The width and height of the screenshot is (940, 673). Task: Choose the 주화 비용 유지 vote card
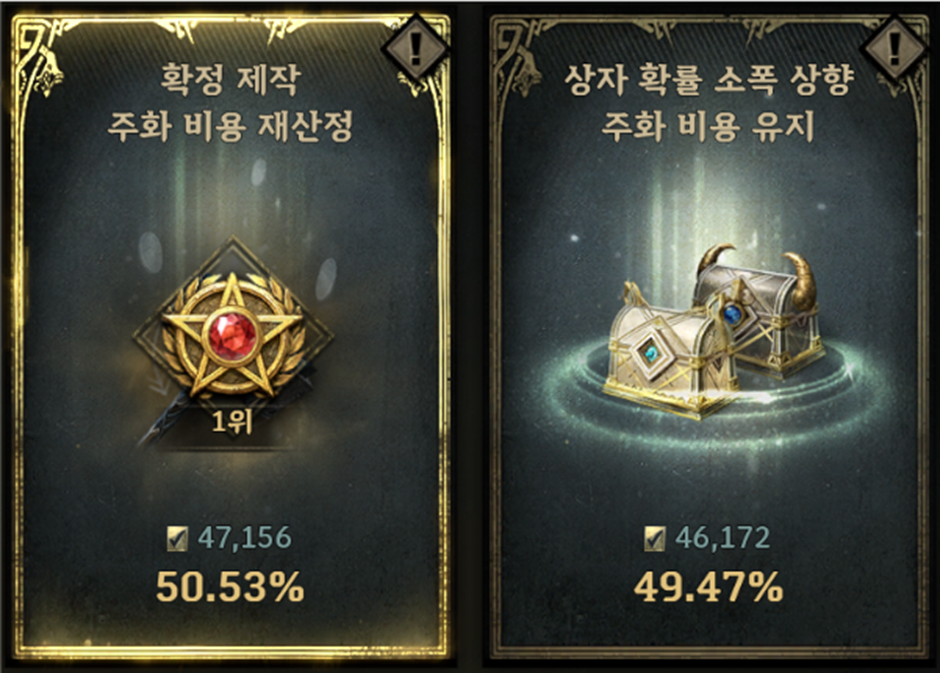[709, 337]
